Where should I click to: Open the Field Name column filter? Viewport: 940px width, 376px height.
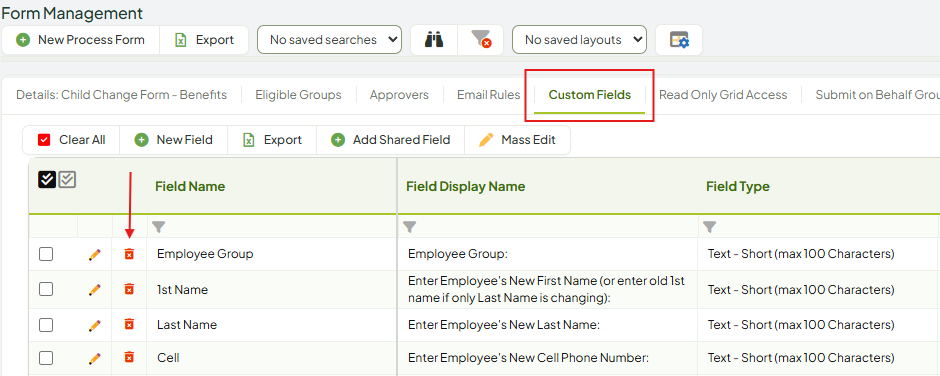tap(158, 227)
